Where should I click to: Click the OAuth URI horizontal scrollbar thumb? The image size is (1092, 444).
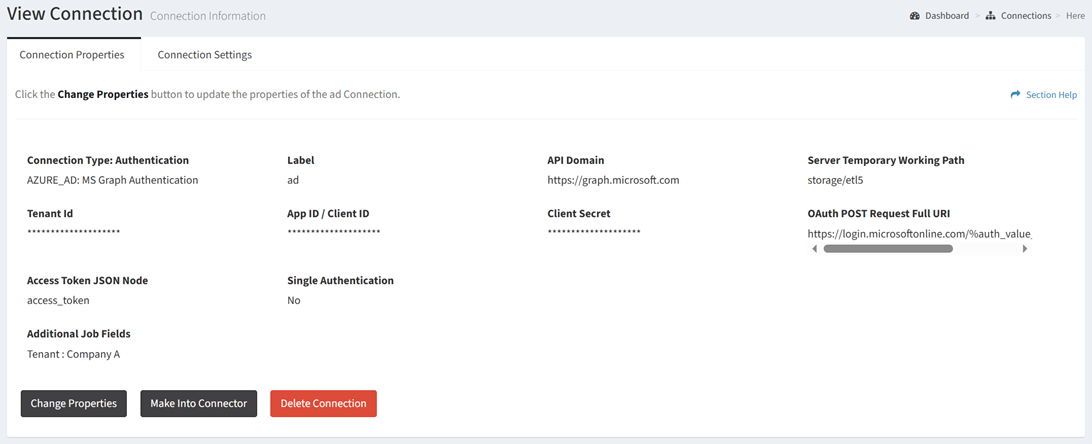click(x=887, y=249)
